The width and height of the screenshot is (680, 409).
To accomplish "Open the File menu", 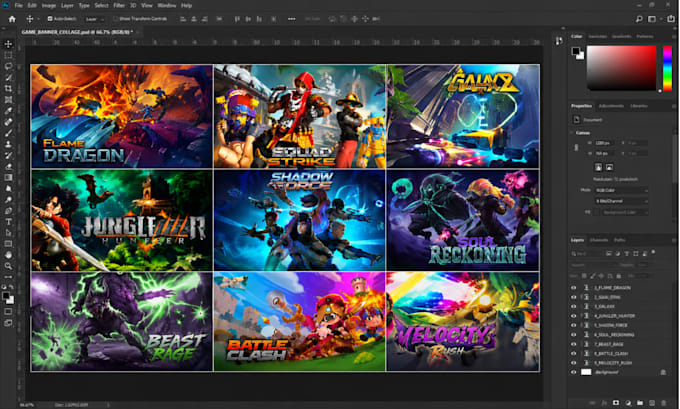I will (19, 6).
